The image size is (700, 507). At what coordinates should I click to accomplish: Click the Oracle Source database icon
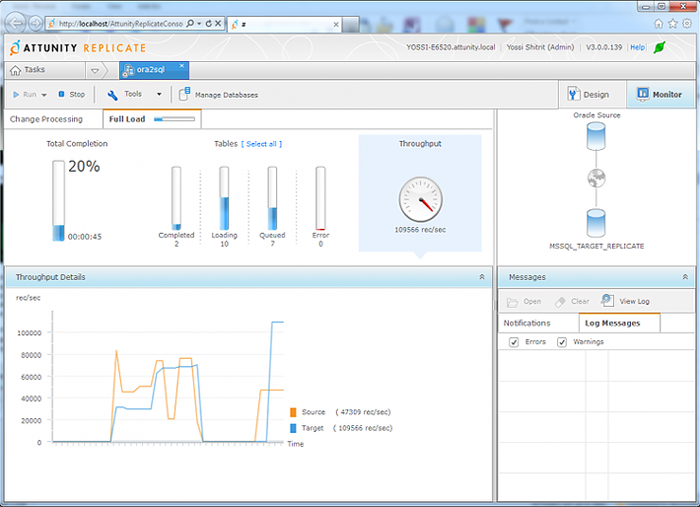[596, 136]
